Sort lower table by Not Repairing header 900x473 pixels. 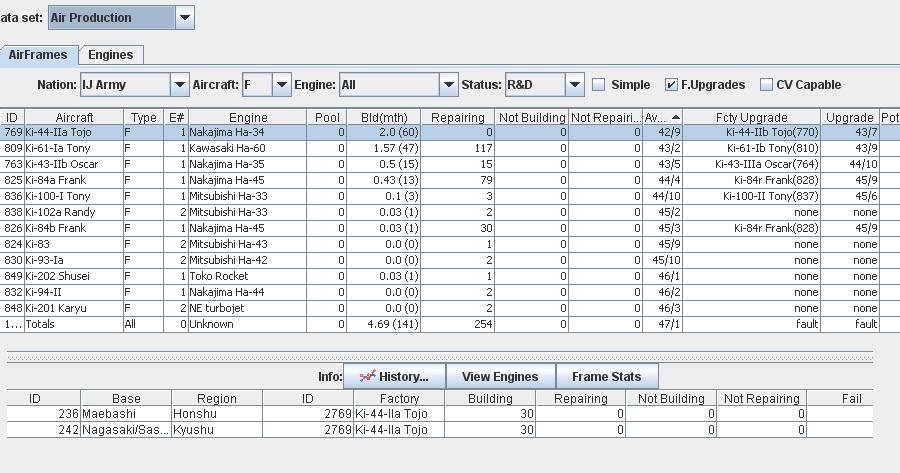point(762,398)
